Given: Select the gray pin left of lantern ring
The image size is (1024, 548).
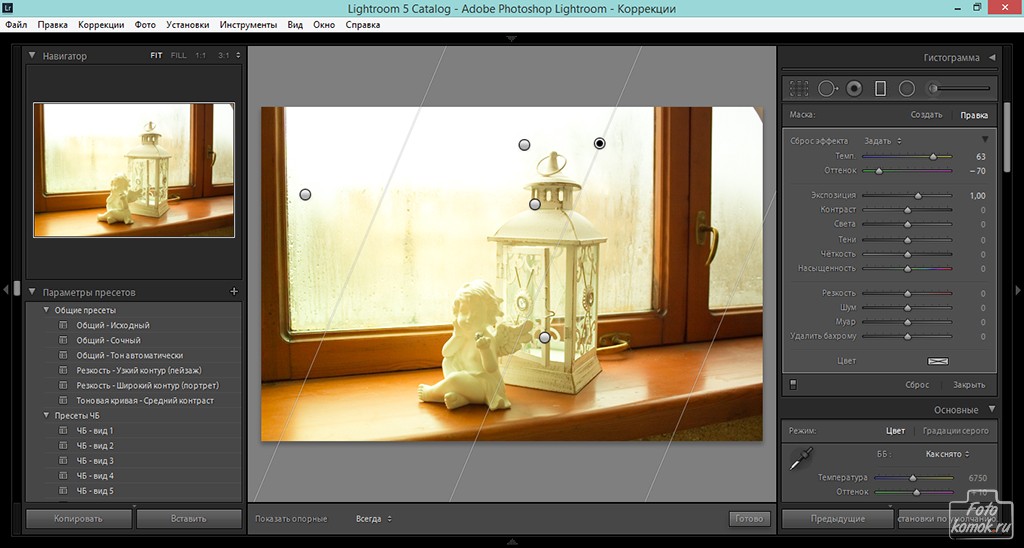Looking at the screenshot, I should [524, 144].
